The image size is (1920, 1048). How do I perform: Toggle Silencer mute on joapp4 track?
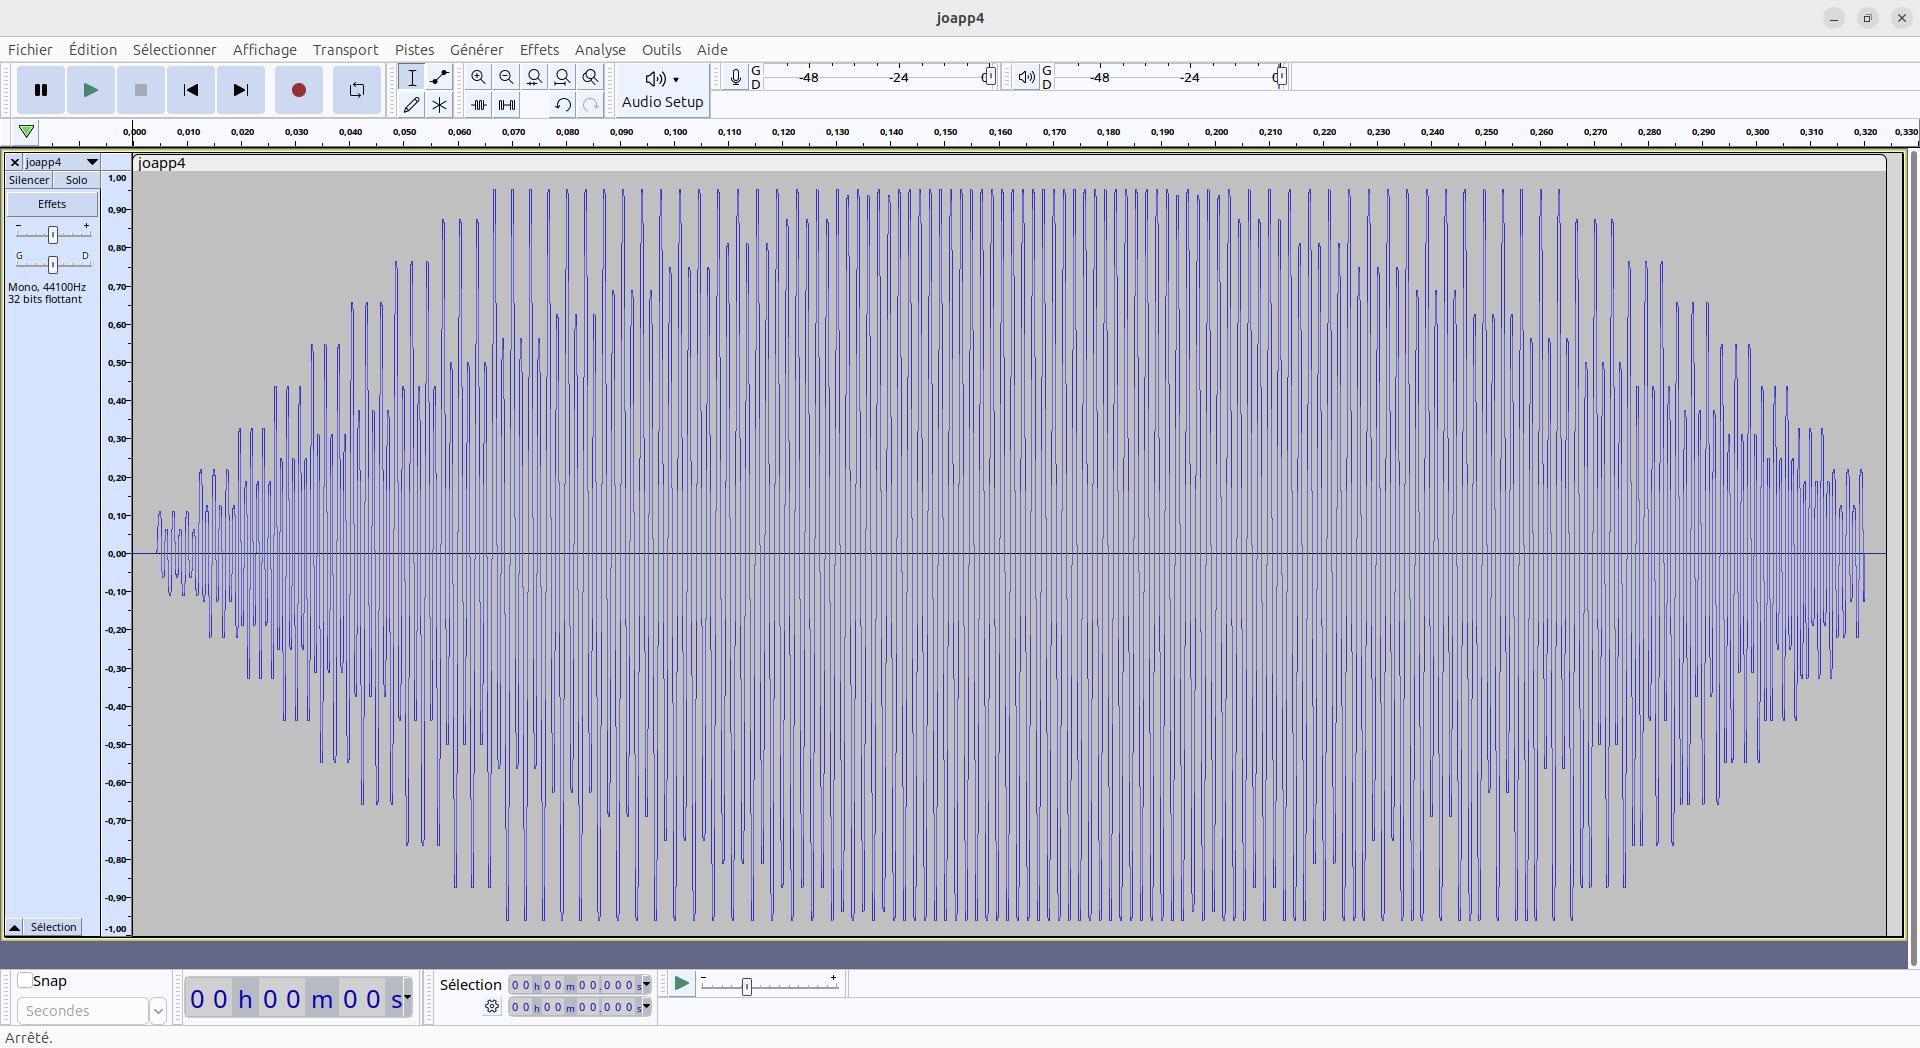click(x=29, y=180)
